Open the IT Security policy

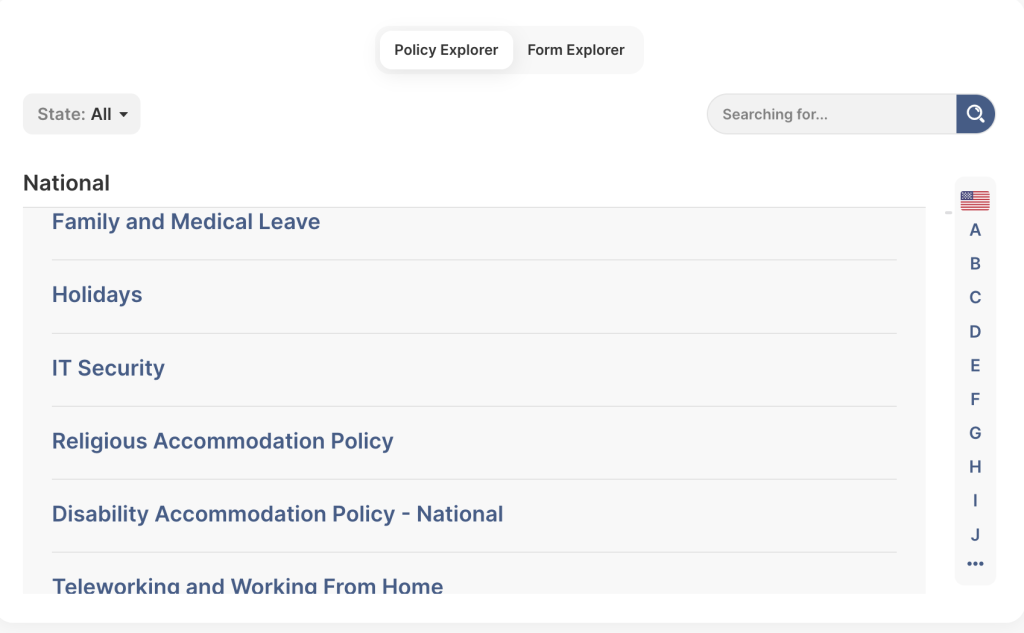pos(108,368)
